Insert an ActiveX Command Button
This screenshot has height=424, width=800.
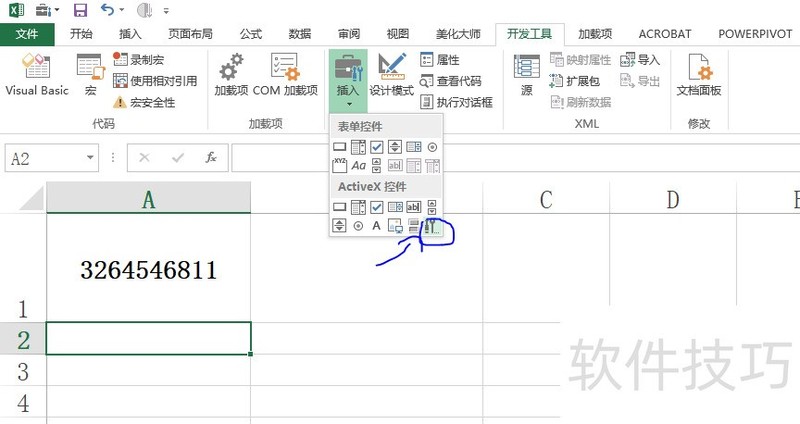(x=339, y=207)
